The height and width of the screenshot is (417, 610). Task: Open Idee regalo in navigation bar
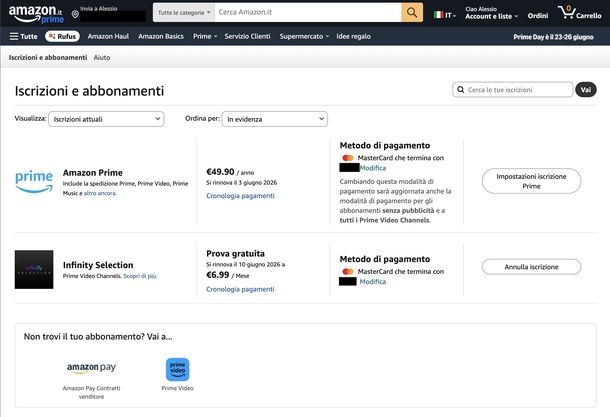point(353,36)
